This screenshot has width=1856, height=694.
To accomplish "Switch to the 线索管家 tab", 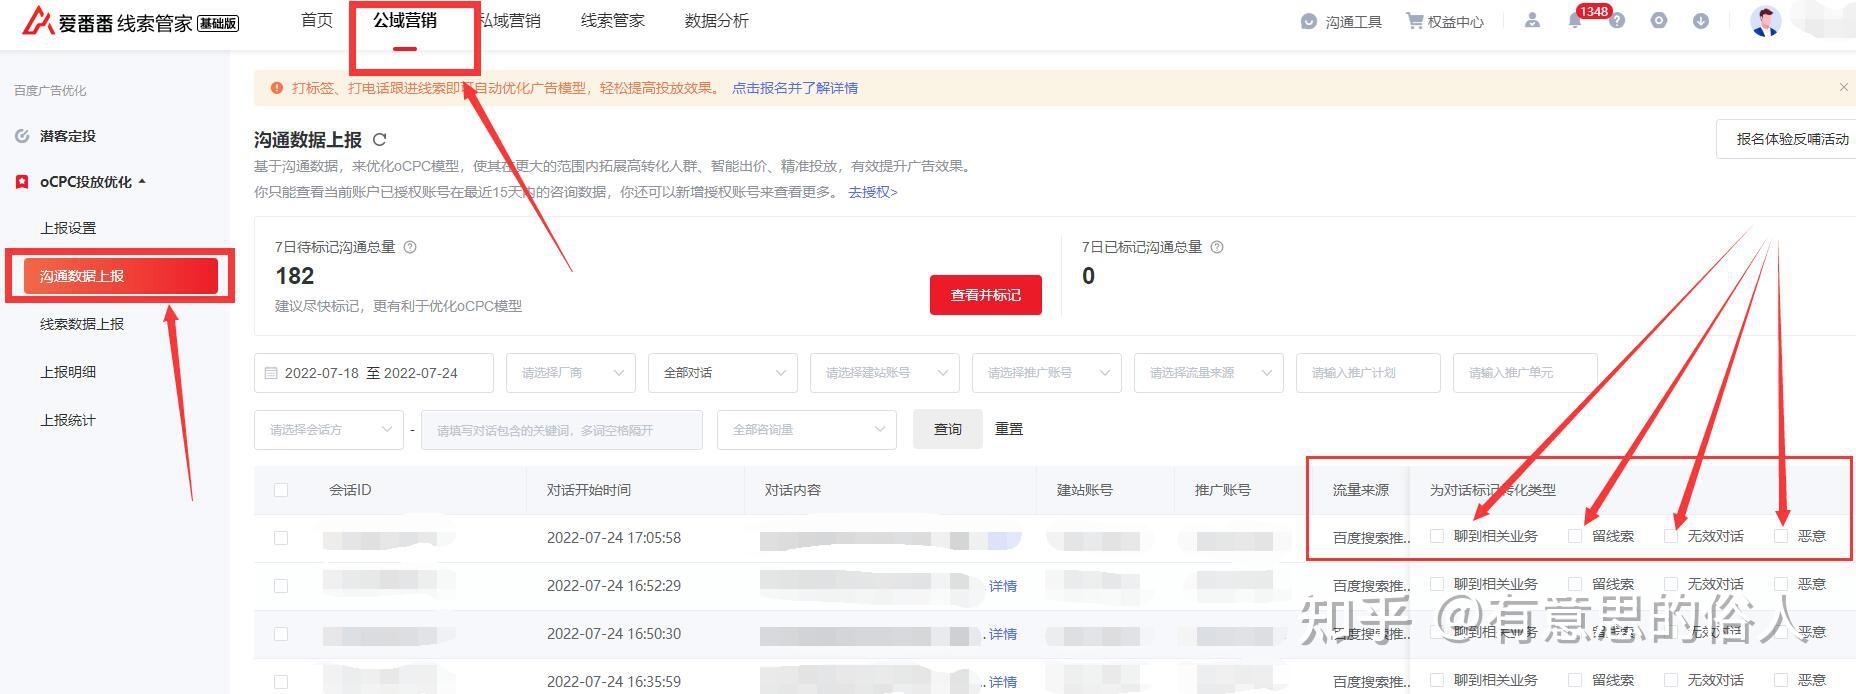I will (613, 21).
